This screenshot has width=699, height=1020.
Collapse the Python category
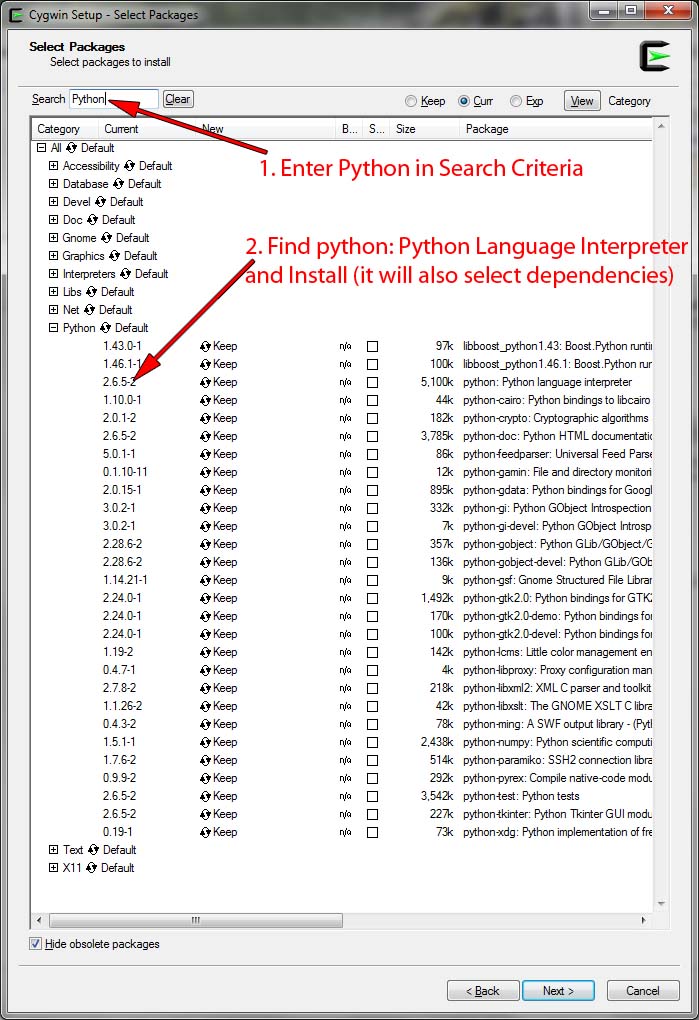click(54, 328)
